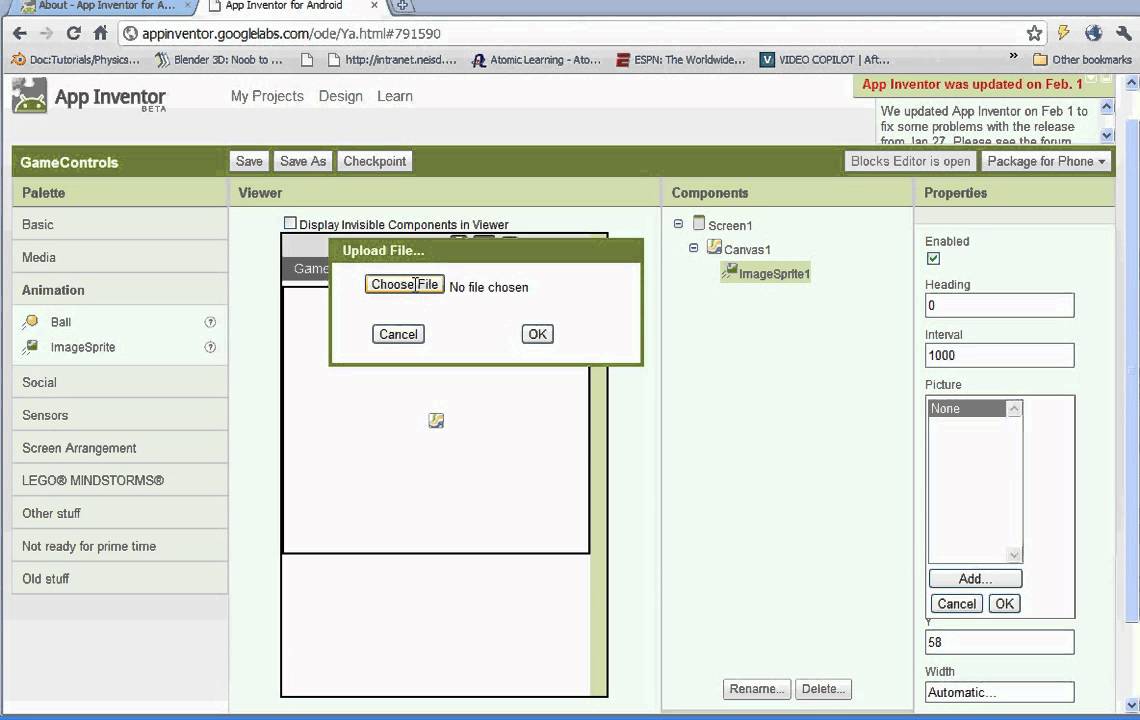Toggle Display Invisible Components in Viewer

point(290,223)
